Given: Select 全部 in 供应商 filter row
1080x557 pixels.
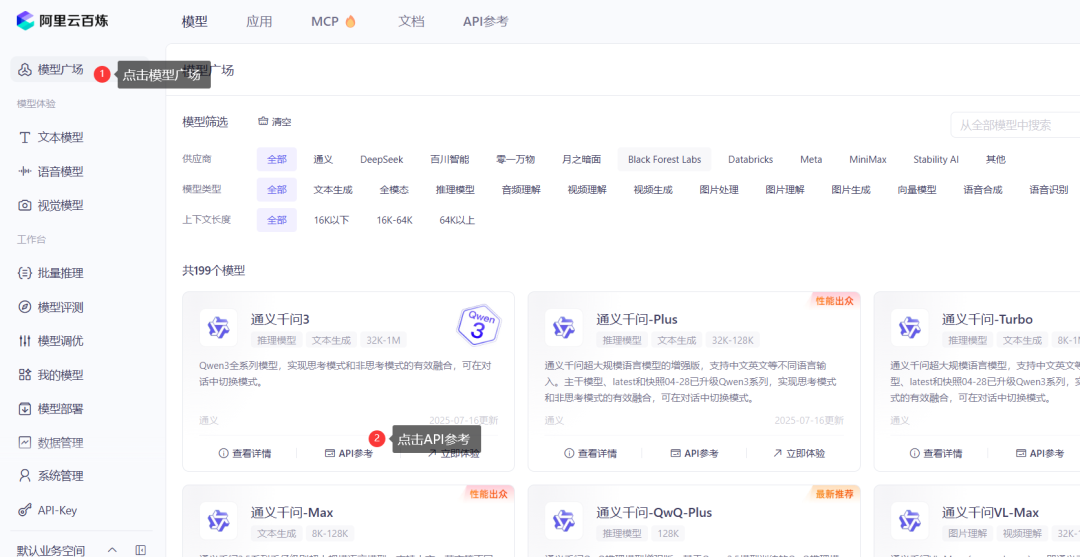Looking at the screenshot, I should click(277, 159).
